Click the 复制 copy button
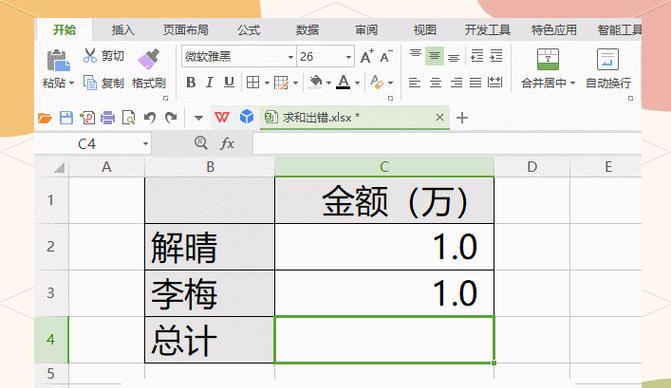The height and width of the screenshot is (388, 671). point(104,83)
